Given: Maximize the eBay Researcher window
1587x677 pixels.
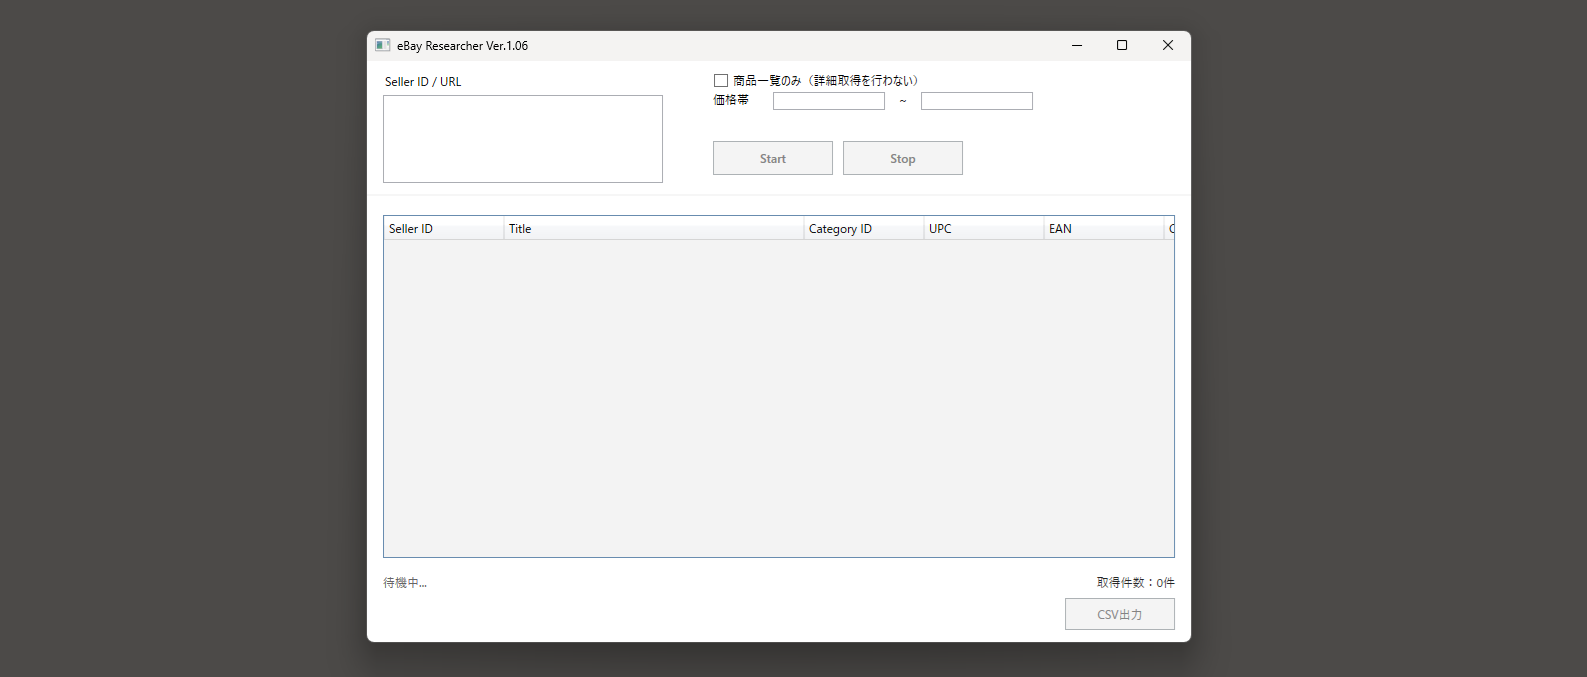Looking at the screenshot, I should click(x=1122, y=45).
